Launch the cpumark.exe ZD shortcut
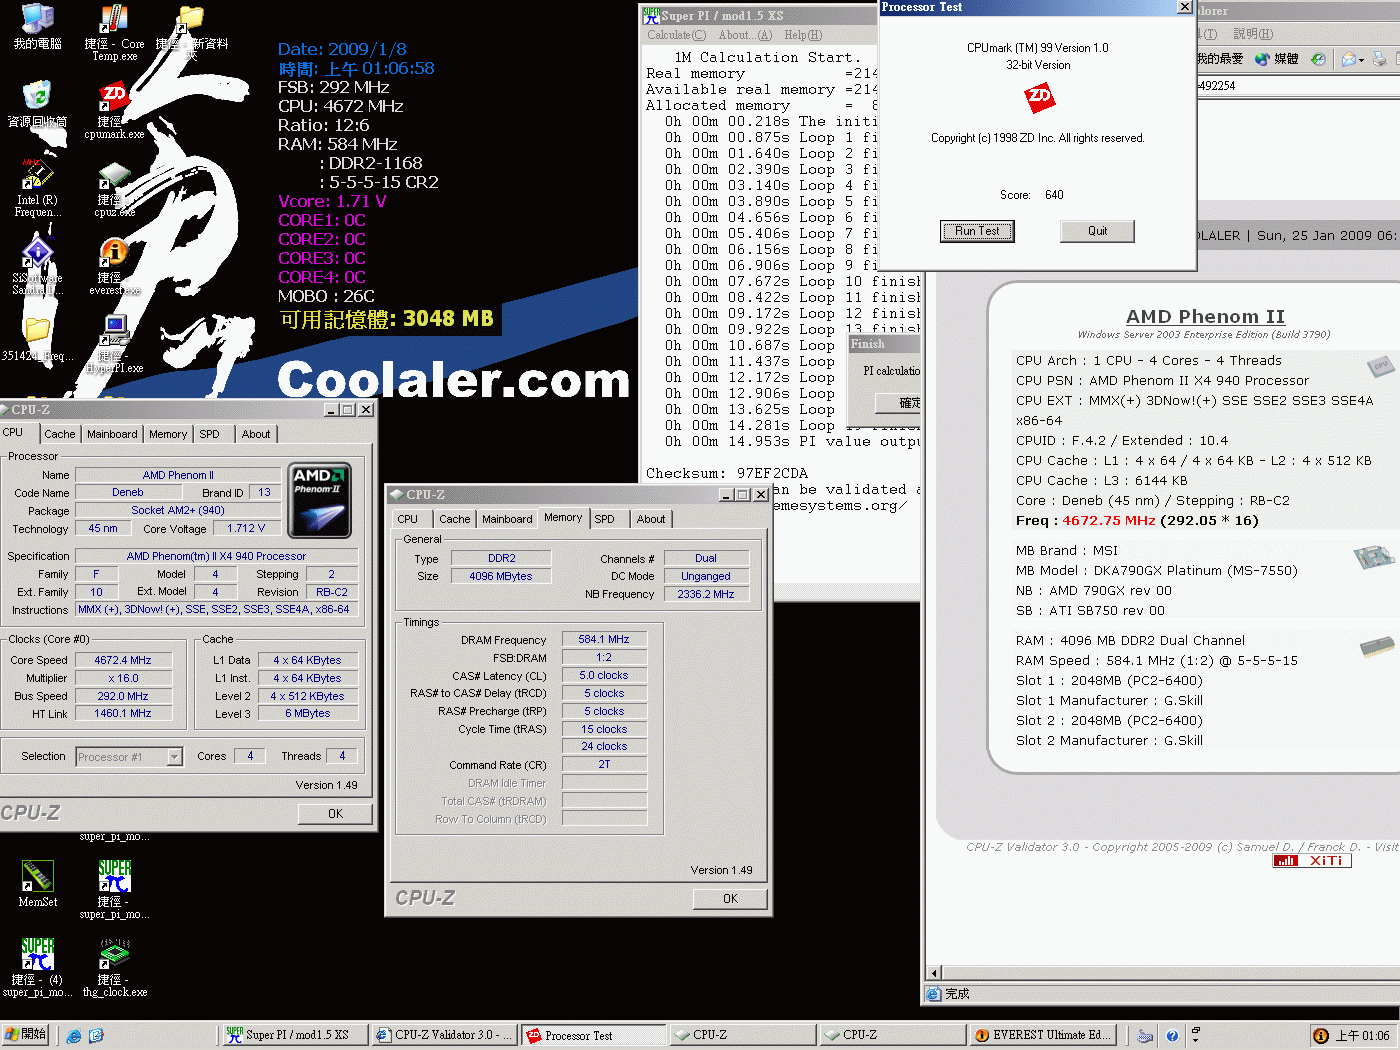This screenshot has width=1400, height=1050. [114, 97]
